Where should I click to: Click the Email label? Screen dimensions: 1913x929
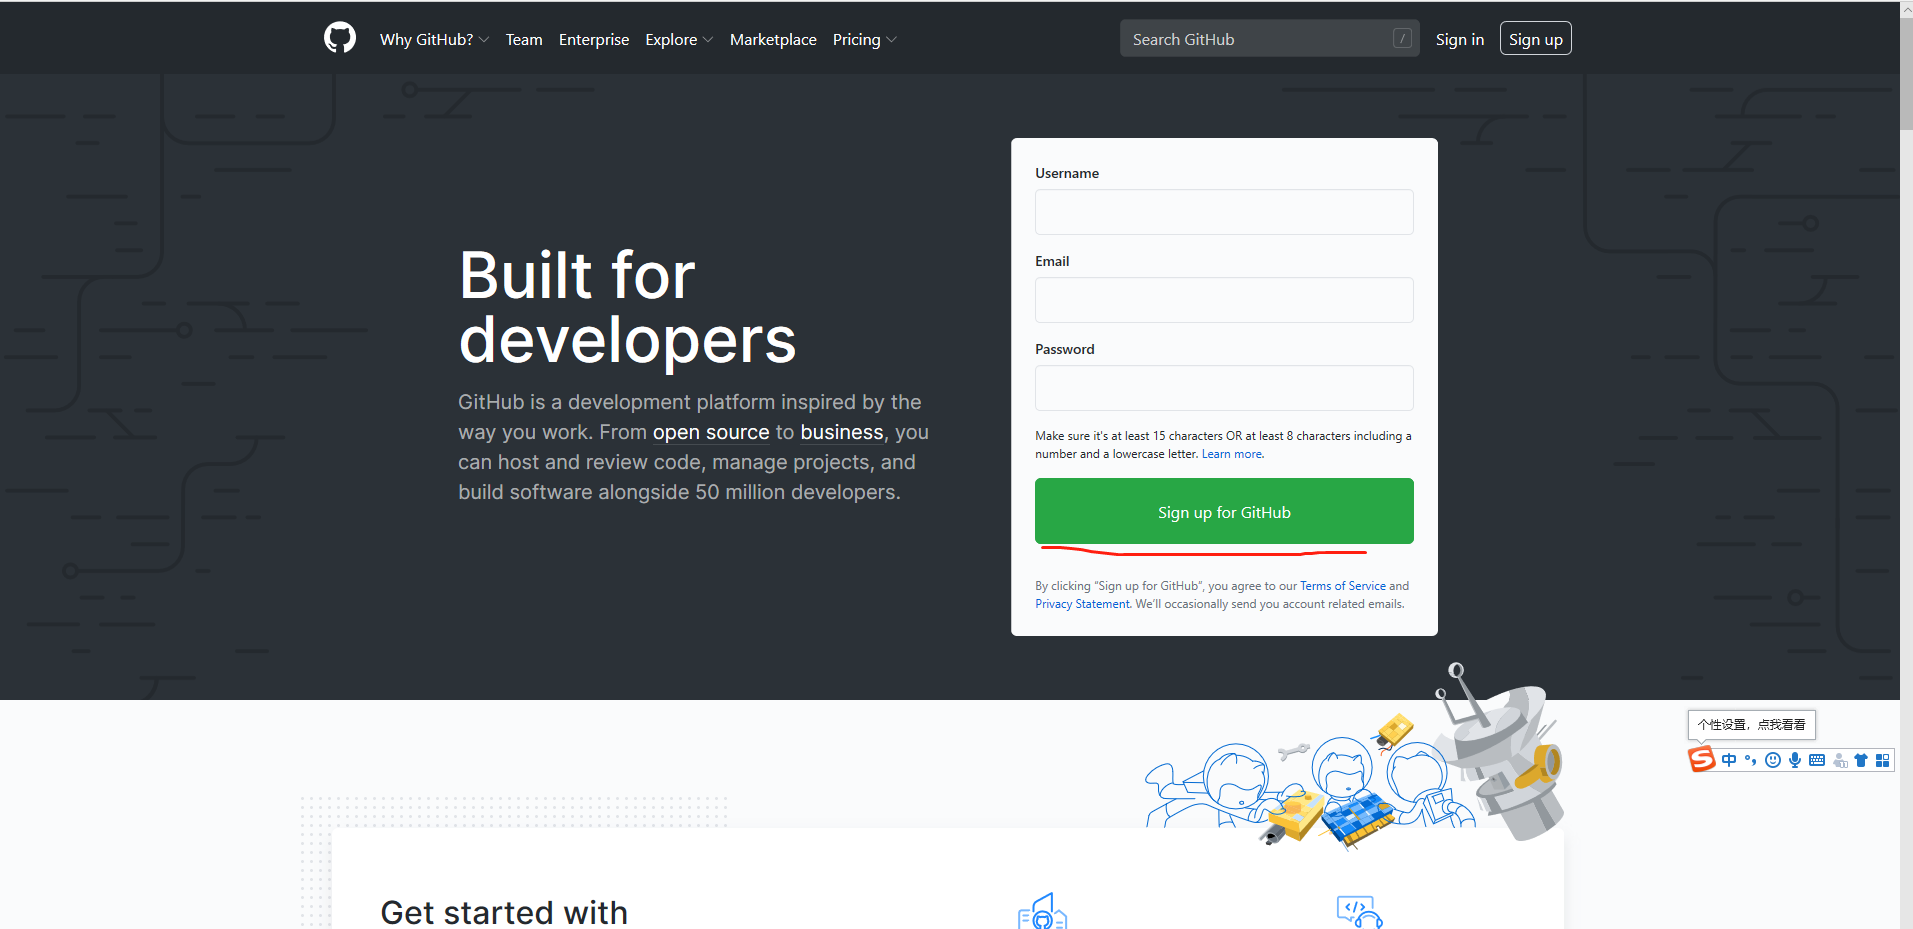pos(1052,261)
